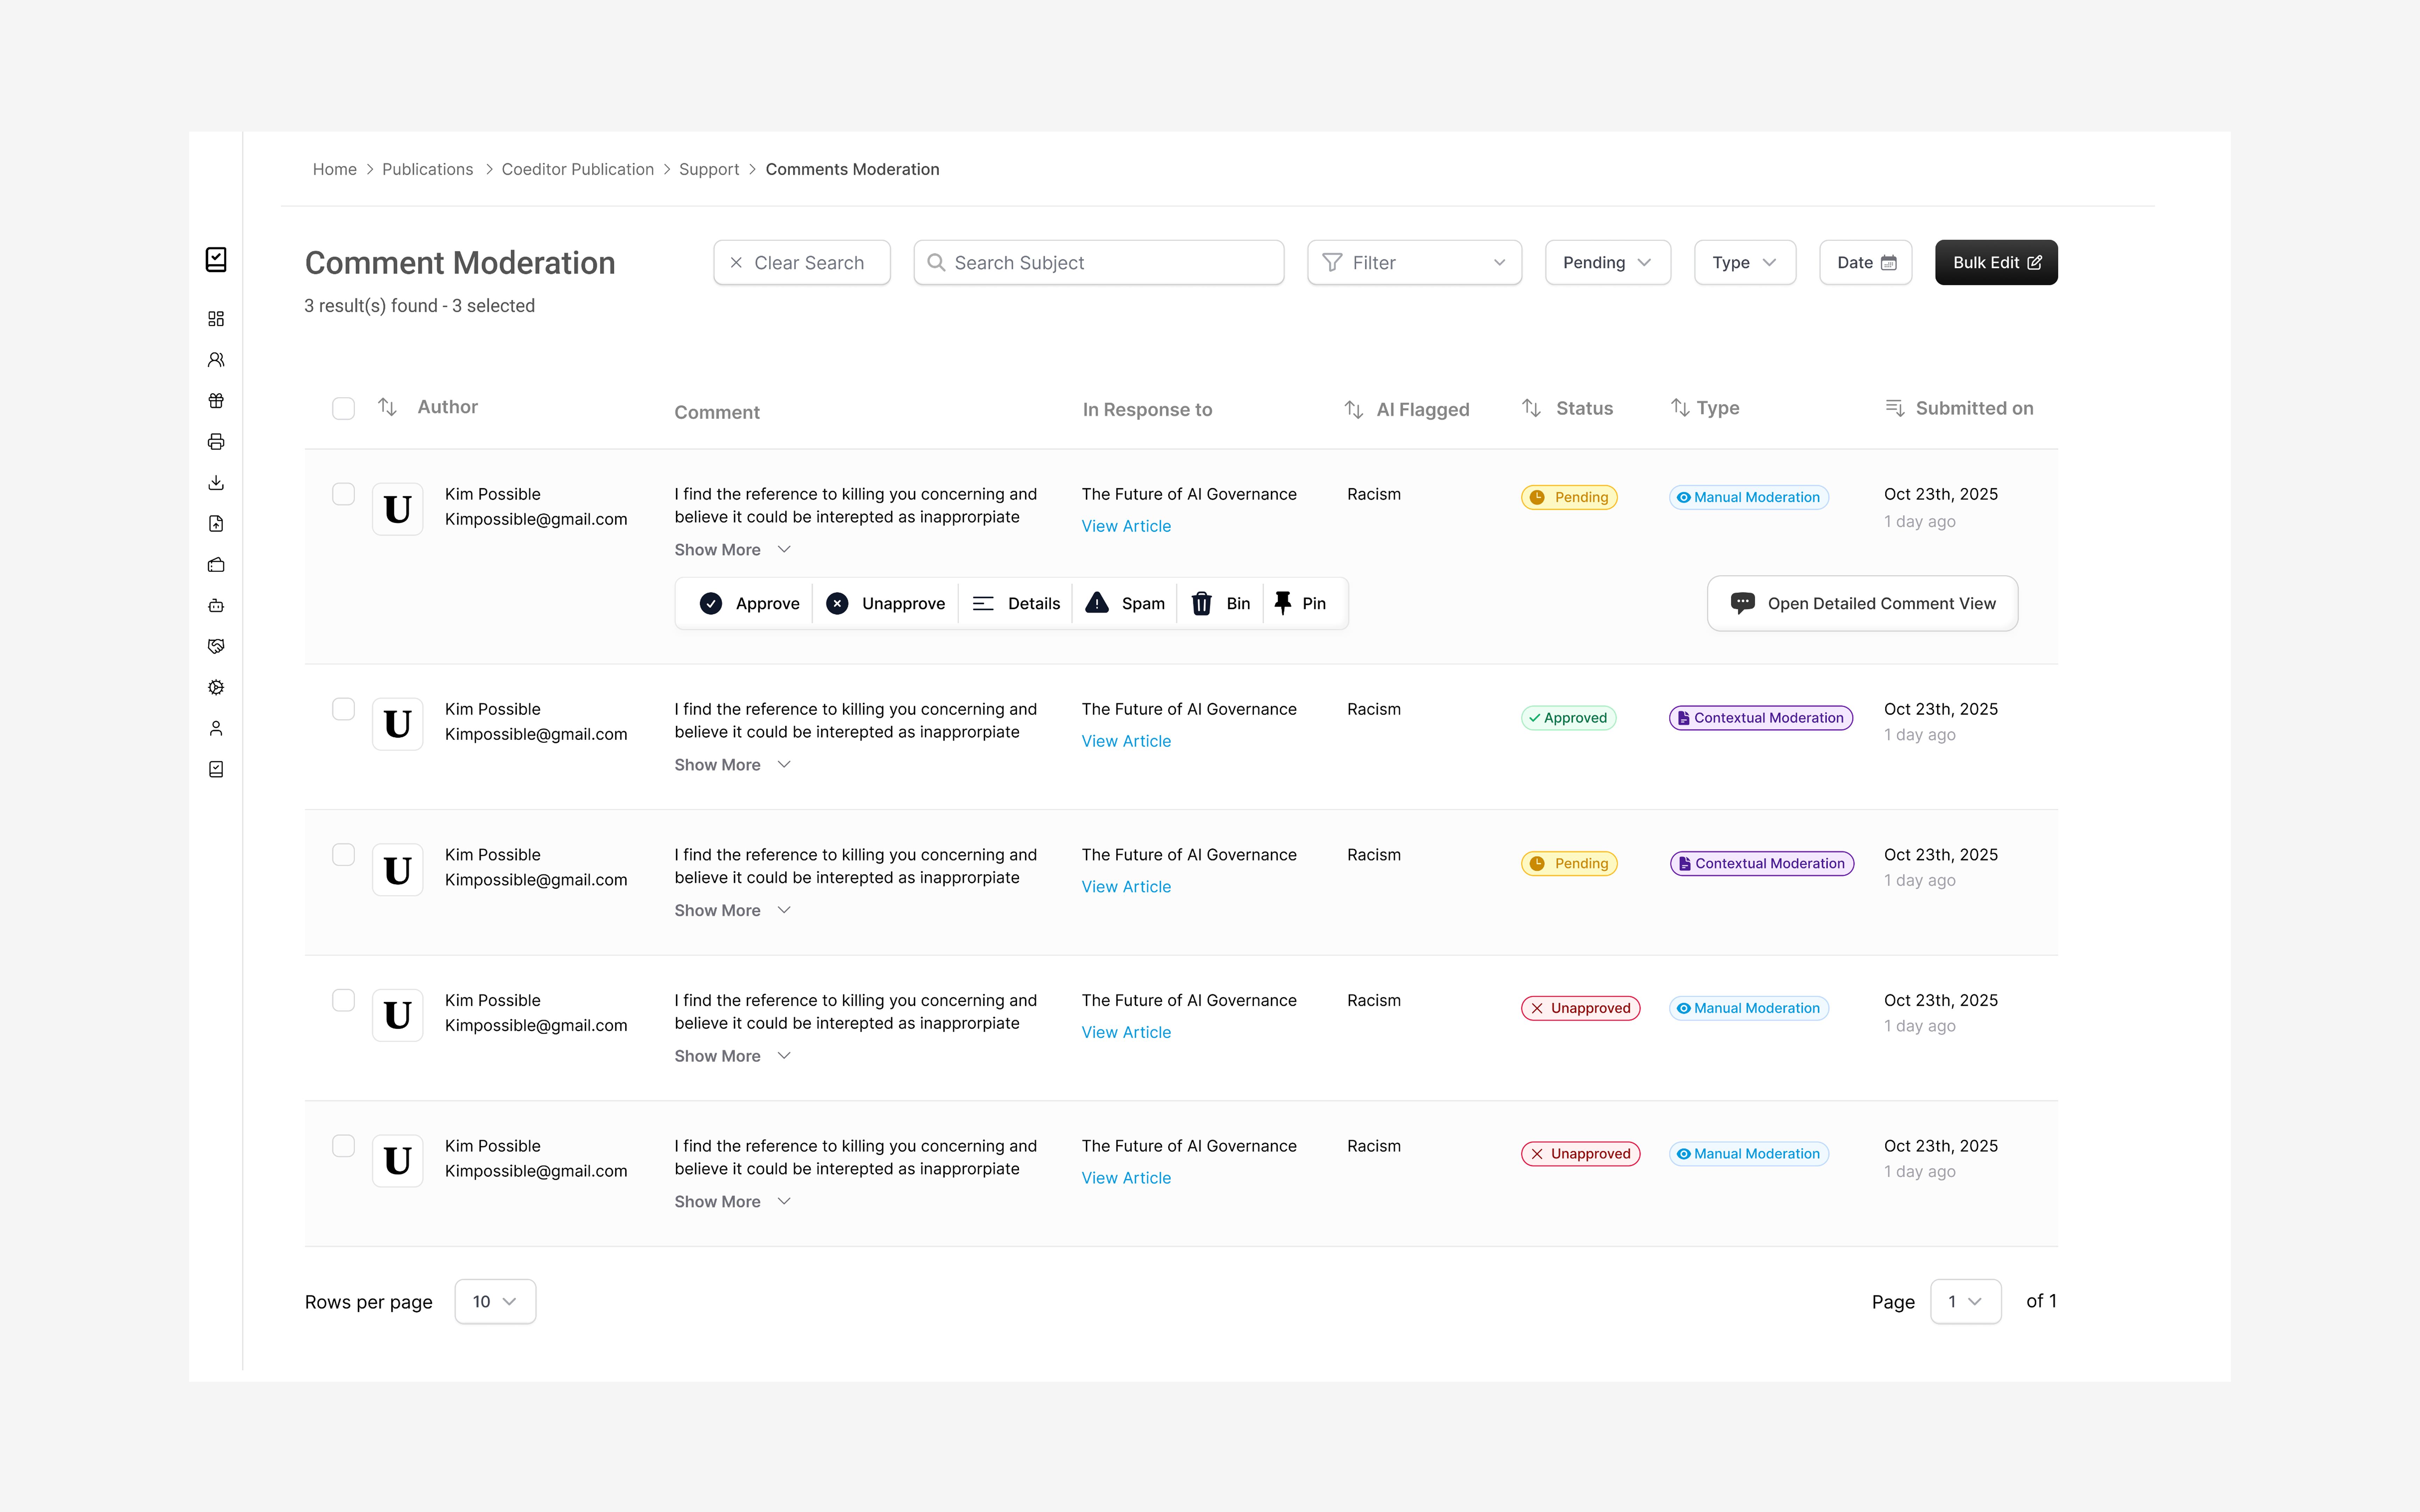
Task: Sort by AI Flagged column arrows
Action: (1354, 410)
